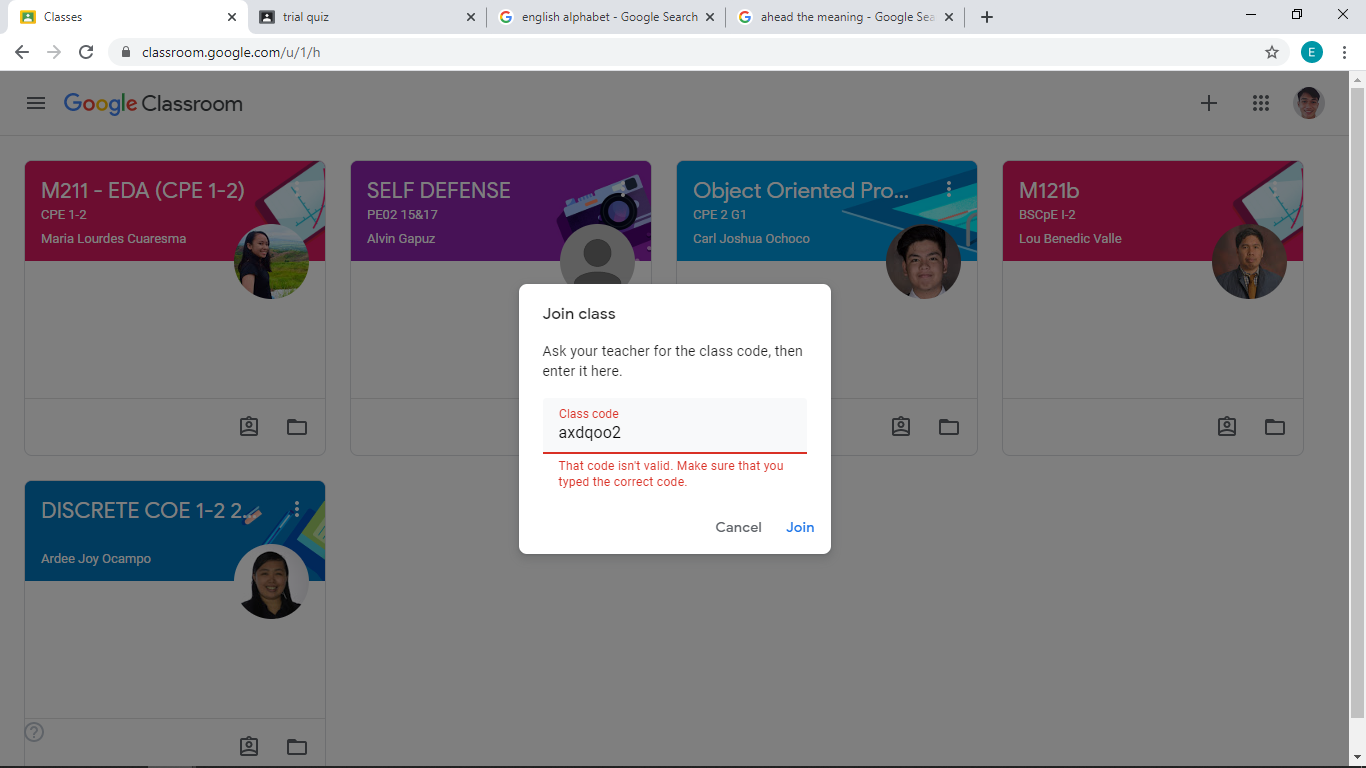Screen dimensions: 1366x768
Task: Open the M211 - EDA (CPE 1-2) class
Action: point(143,190)
